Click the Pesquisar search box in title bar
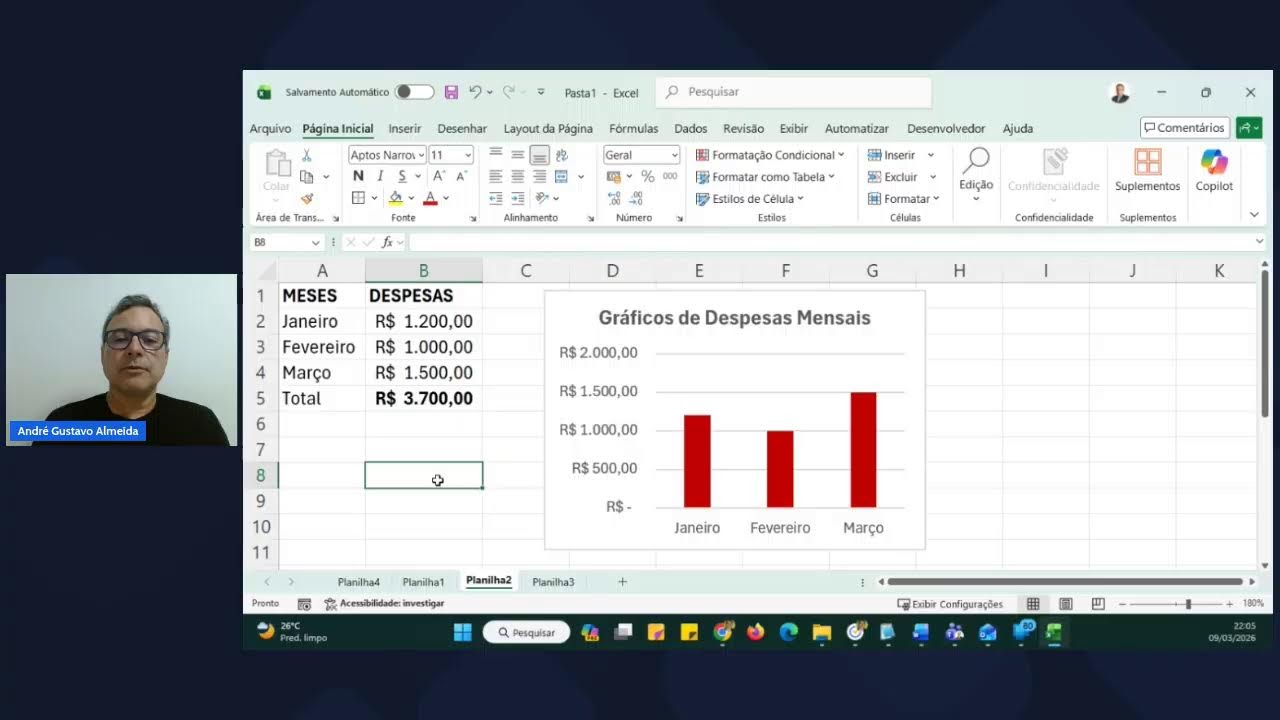Image resolution: width=1280 pixels, height=720 pixels. pos(794,92)
